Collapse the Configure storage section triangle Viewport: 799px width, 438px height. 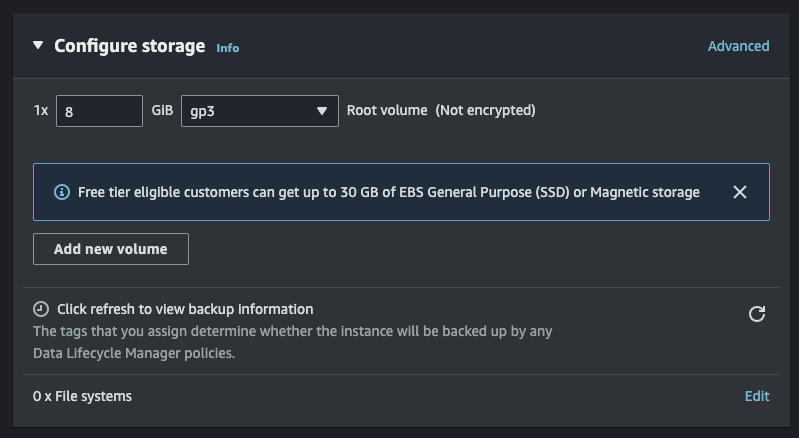pos(38,45)
